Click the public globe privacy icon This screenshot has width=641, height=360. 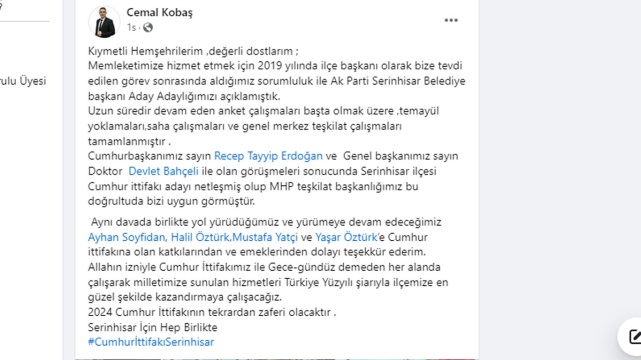point(148,28)
